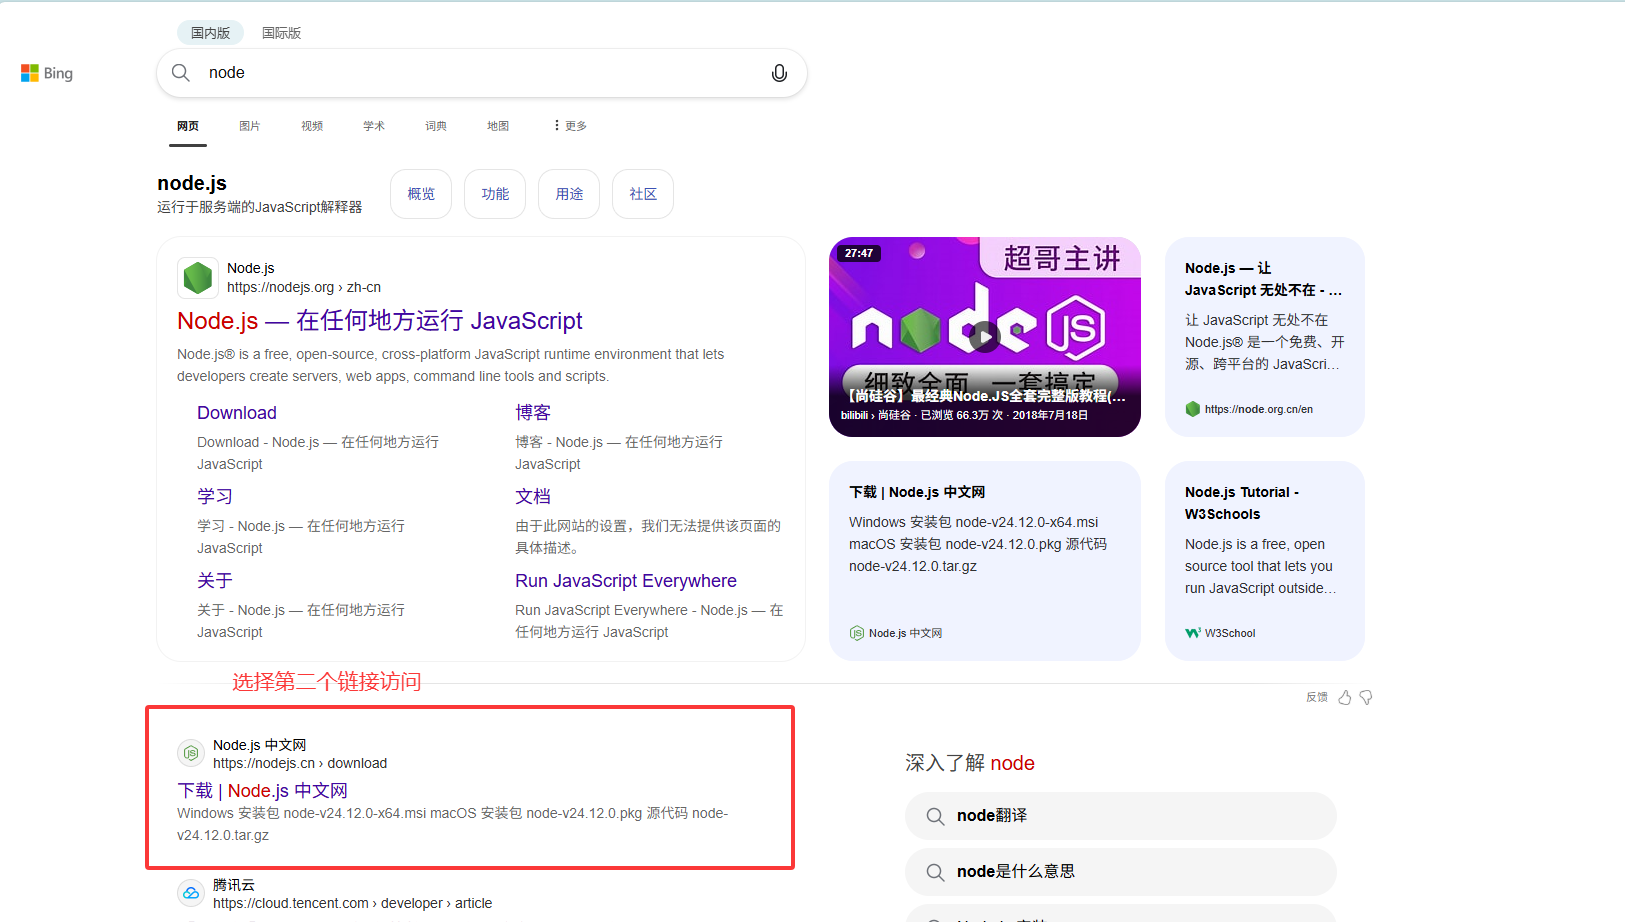1625x922 pixels.
Task: Click magnifier icon beside node翻译
Action: [x=935, y=816]
